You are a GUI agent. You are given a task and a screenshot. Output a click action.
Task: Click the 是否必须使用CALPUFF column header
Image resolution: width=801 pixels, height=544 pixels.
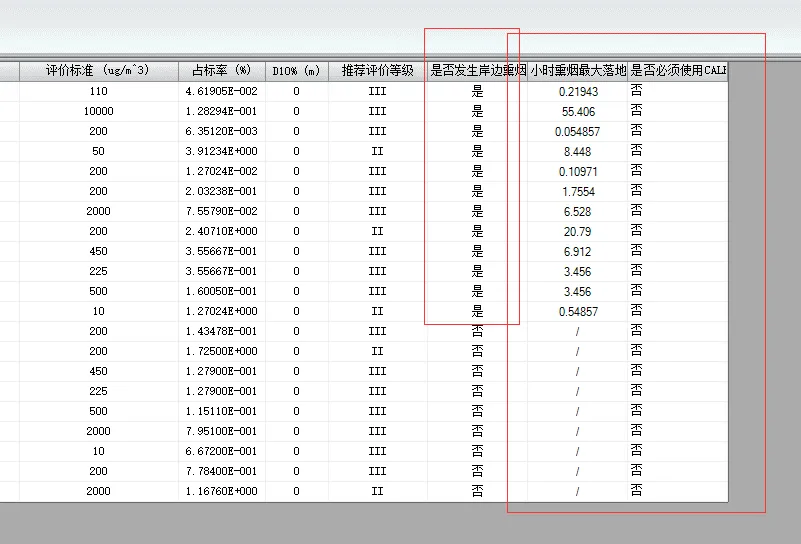click(677, 70)
